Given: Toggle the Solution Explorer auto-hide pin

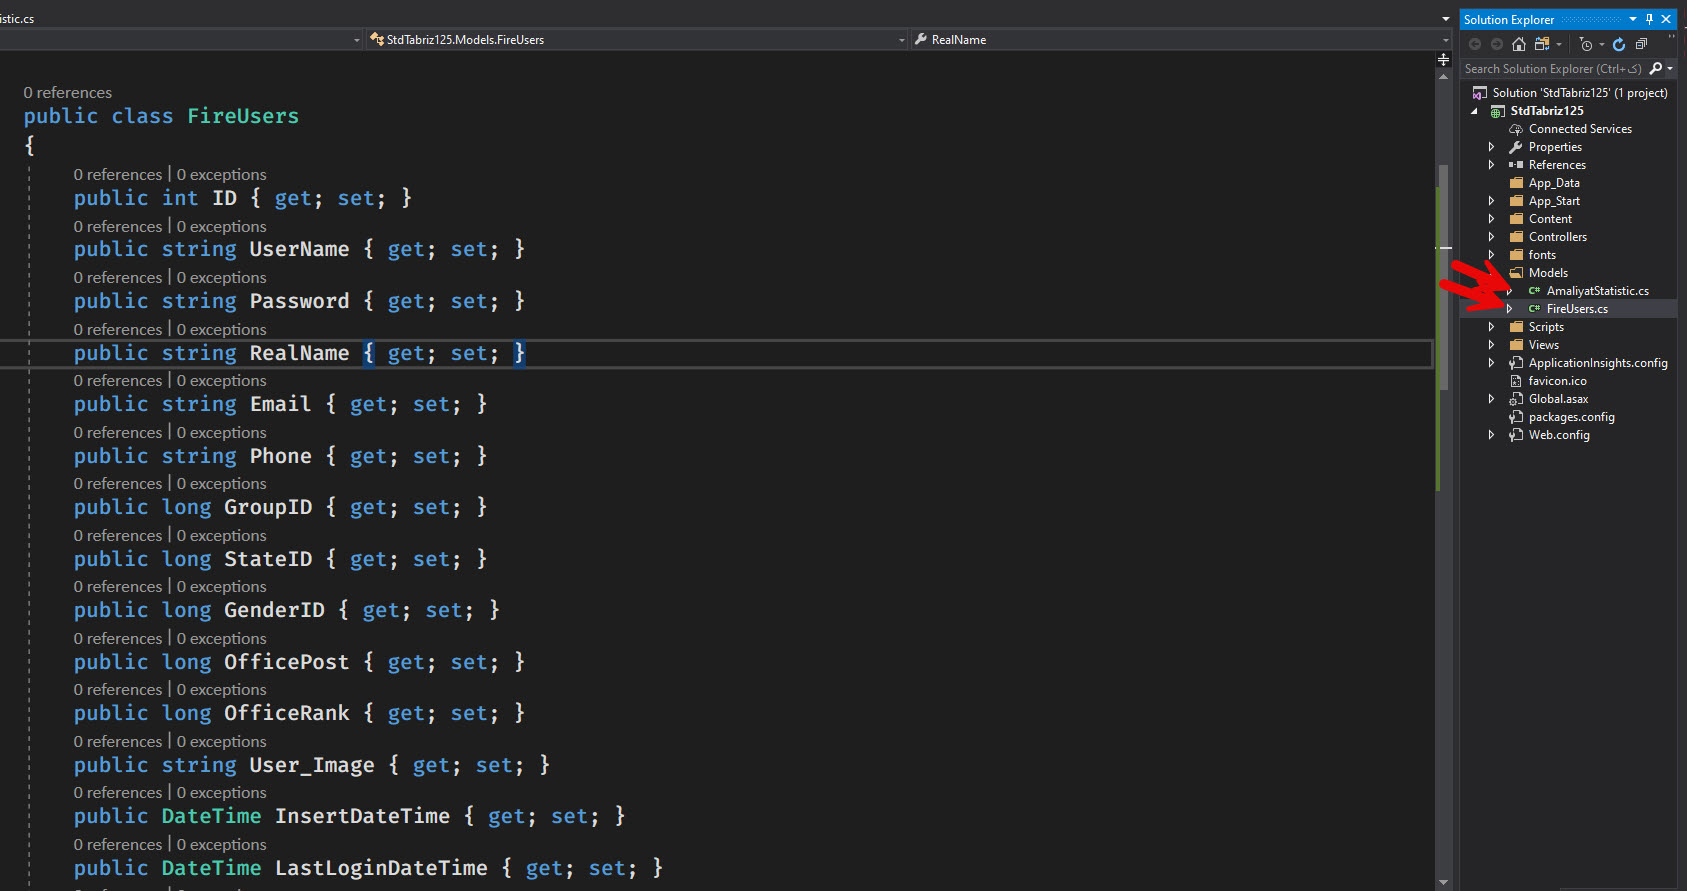Looking at the screenshot, I should 1650,19.
